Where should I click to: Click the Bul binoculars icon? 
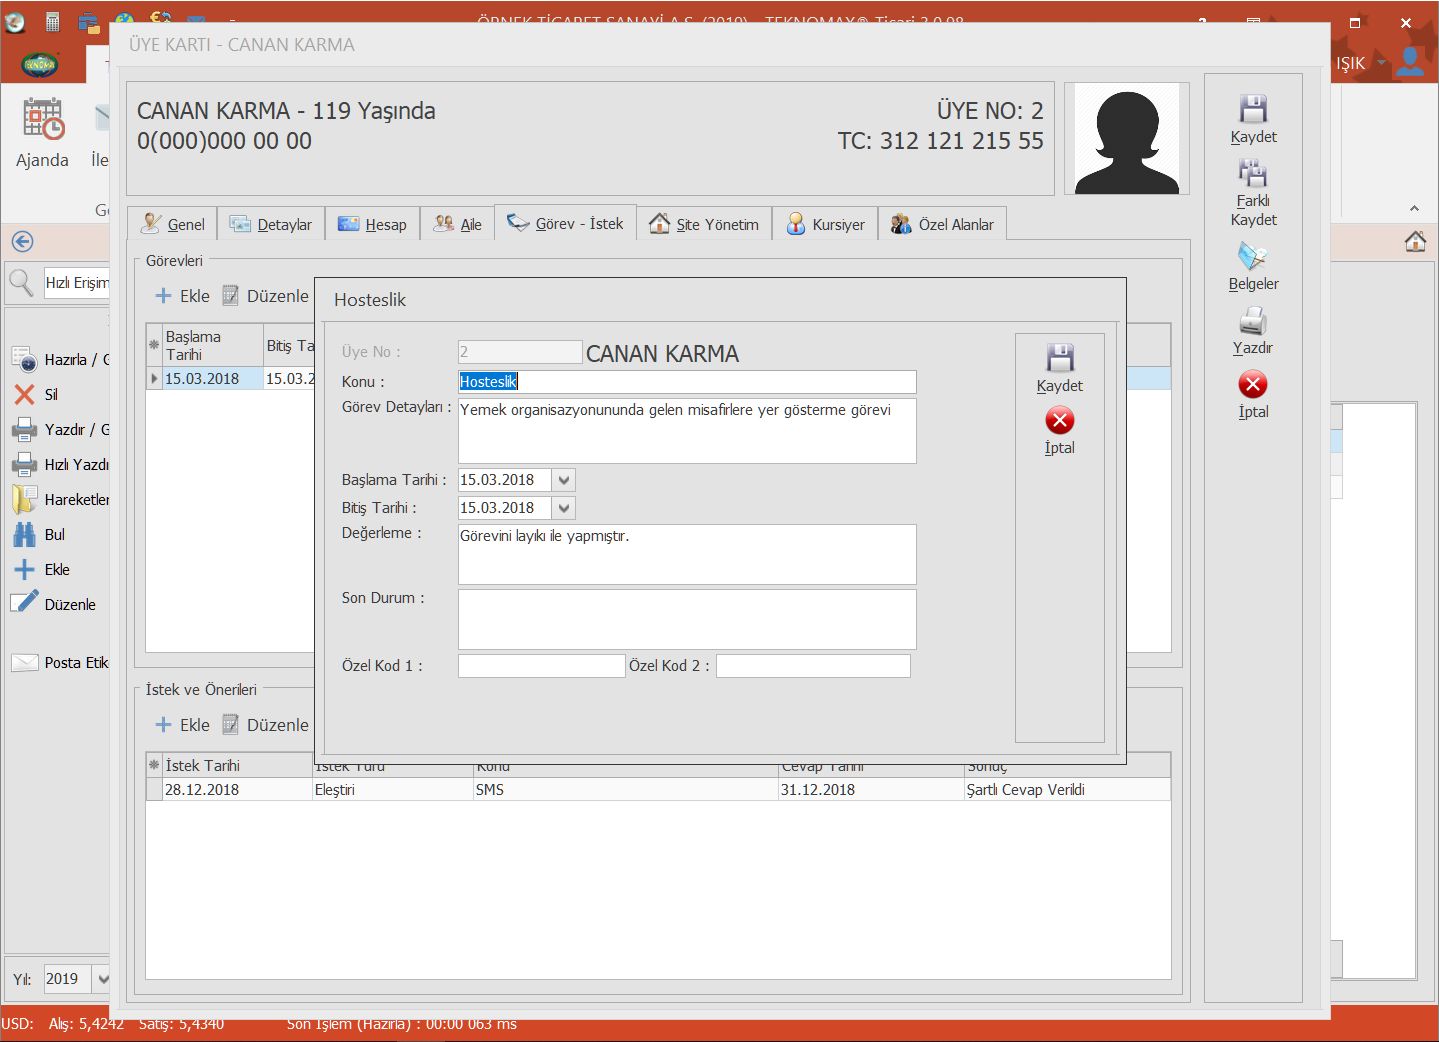click(25, 535)
